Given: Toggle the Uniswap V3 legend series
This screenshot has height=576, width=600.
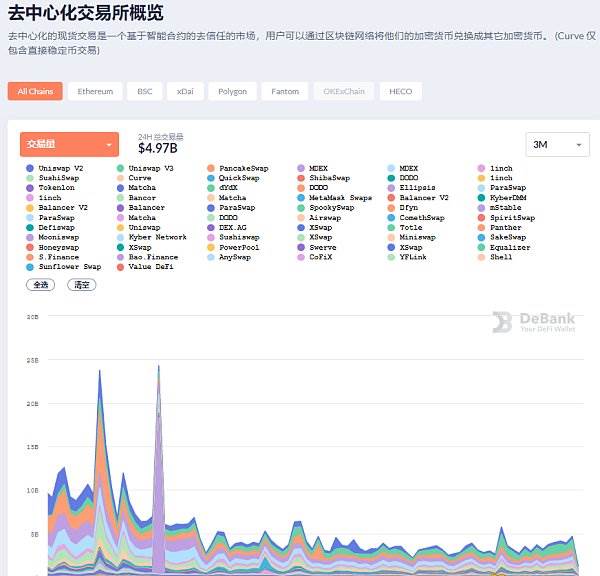Looking at the screenshot, I should click(x=145, y=168).
